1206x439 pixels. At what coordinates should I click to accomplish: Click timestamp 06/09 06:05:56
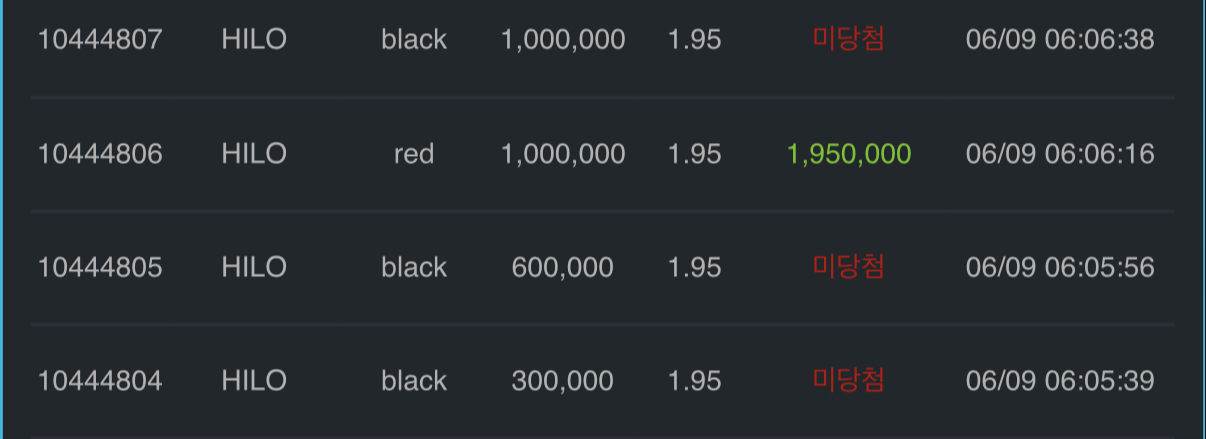pyautogui.click(x=1060, y=268)
